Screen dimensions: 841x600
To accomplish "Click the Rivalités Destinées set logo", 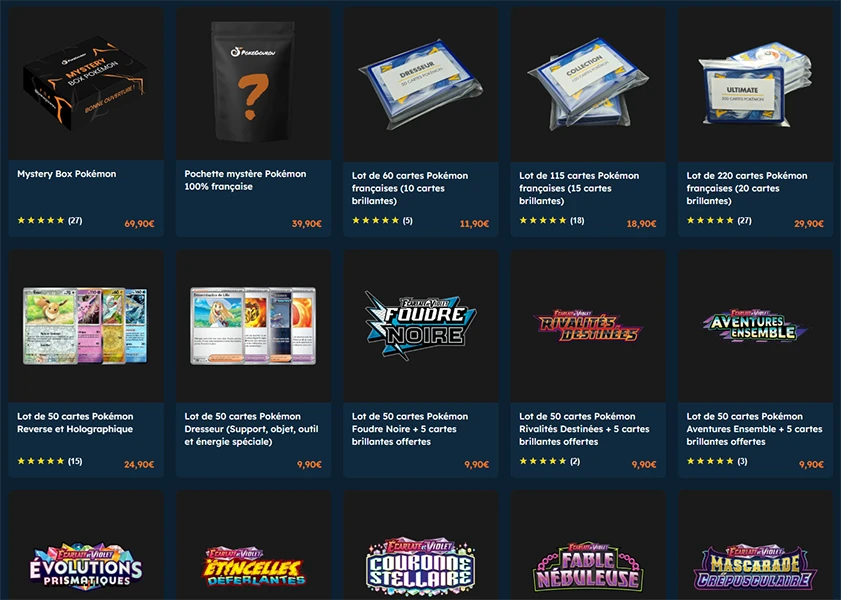I will click(588, 325).
